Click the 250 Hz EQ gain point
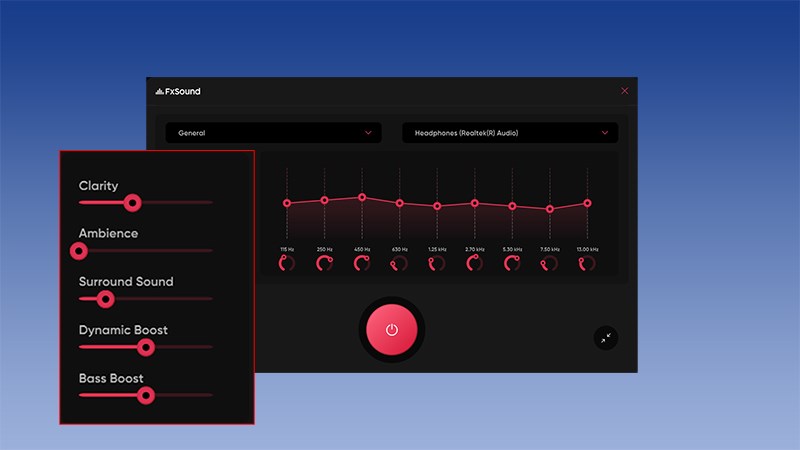Image resolution: width=800 pixels, height=450 pixels. pyautogui.click(x=324, y=200)
